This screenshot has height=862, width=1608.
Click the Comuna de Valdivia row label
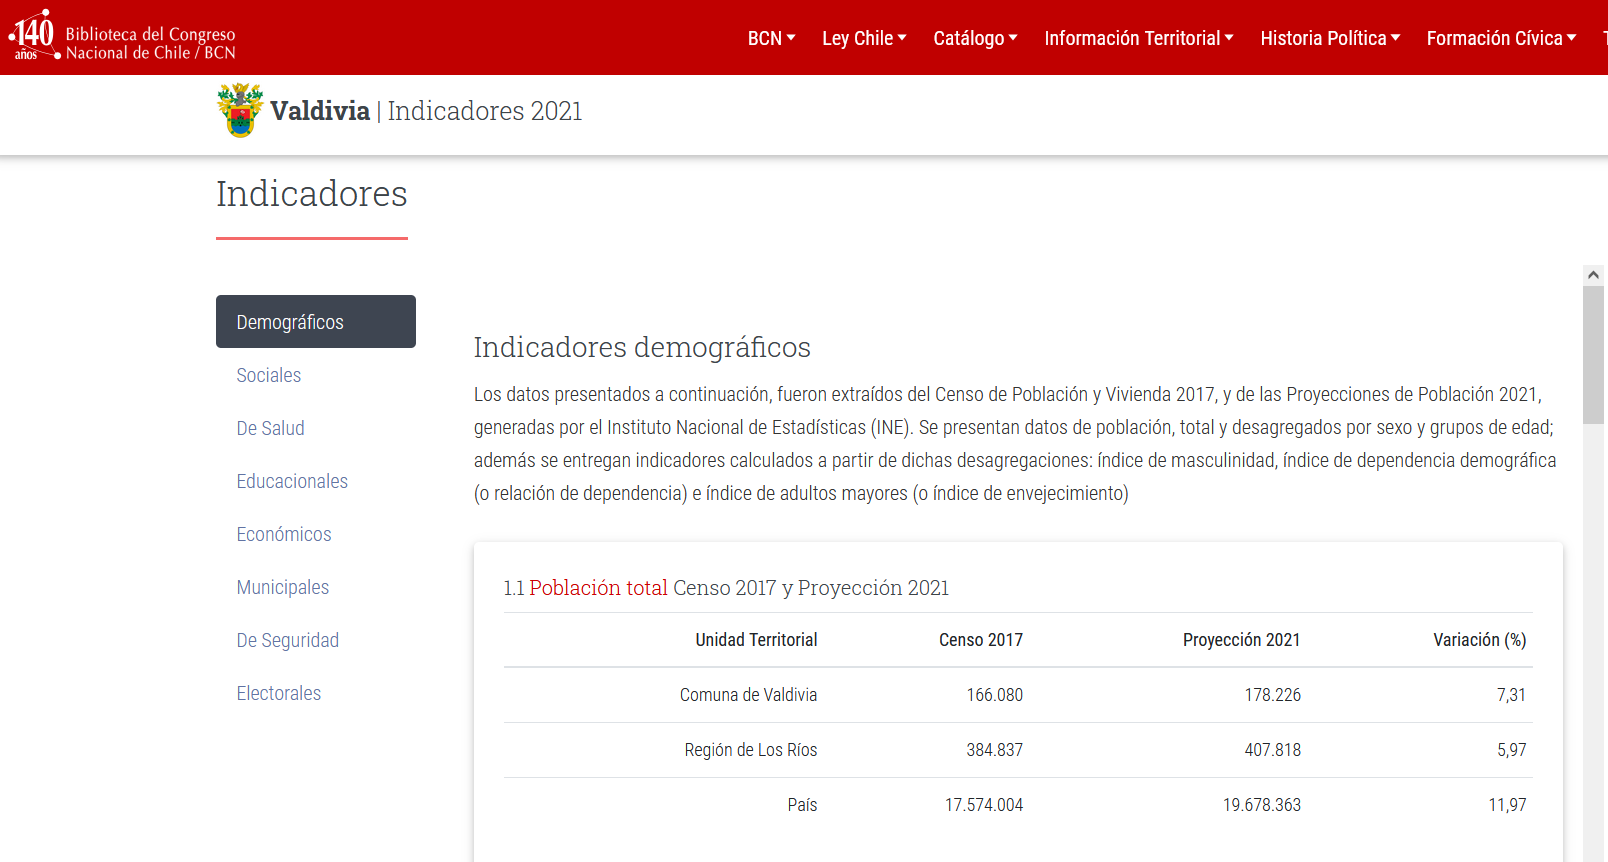click(x=748, y=695)
